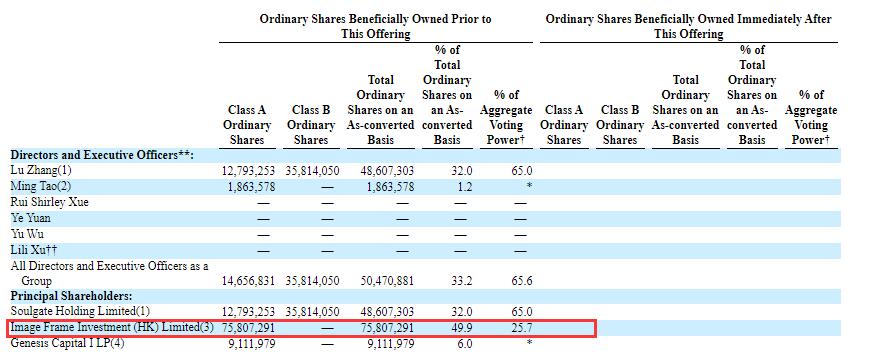Screen dimensions: 876x362
Task: Click the 49.9 percent ownership cell
Action: pyautogui.click(x=461, y=328)
